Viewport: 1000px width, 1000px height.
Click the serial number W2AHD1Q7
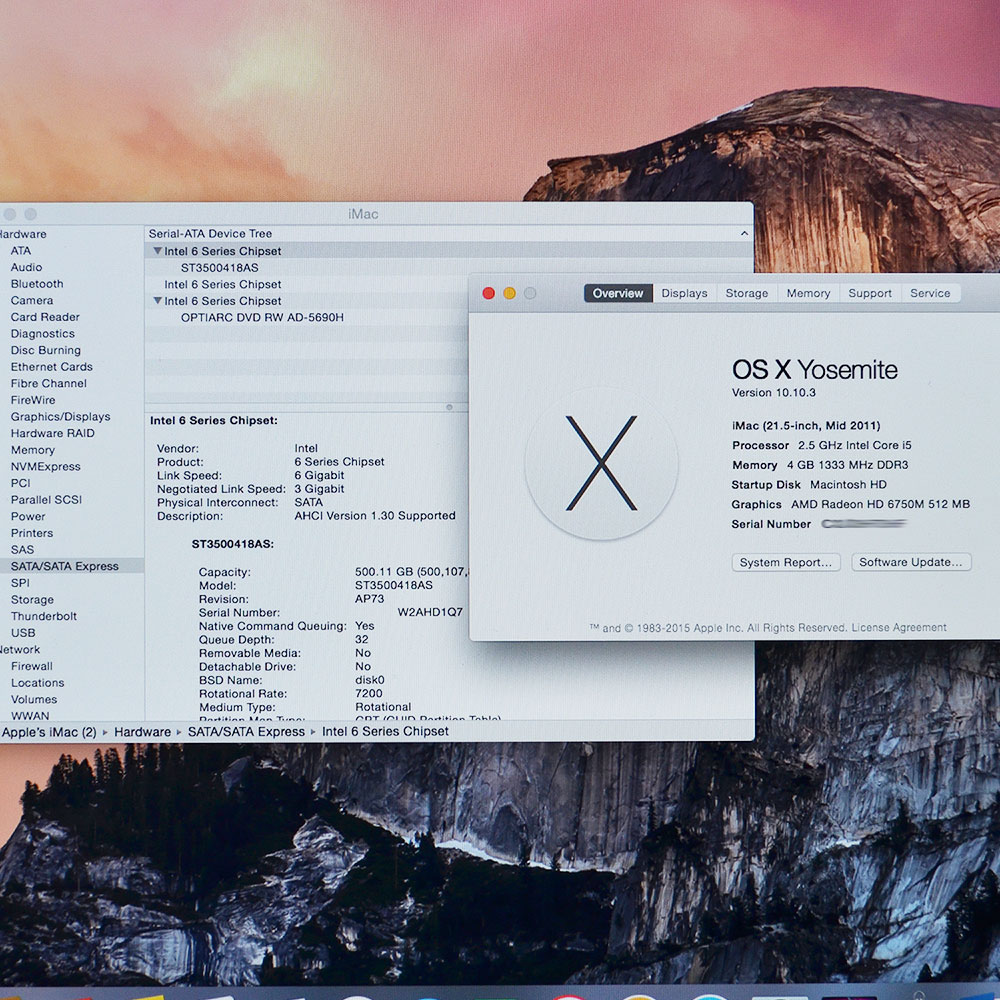pos(430,612)
